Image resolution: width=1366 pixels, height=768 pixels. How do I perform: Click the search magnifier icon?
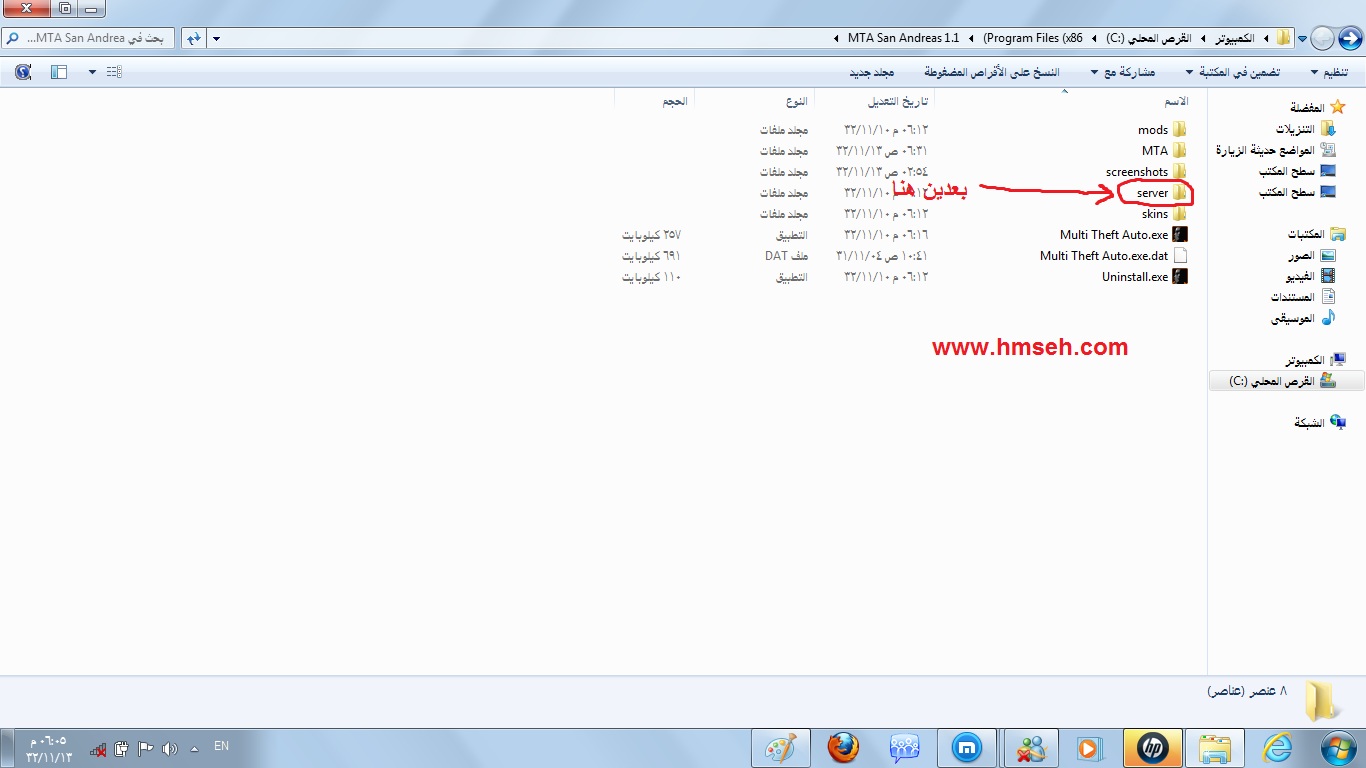pos(11,38)
